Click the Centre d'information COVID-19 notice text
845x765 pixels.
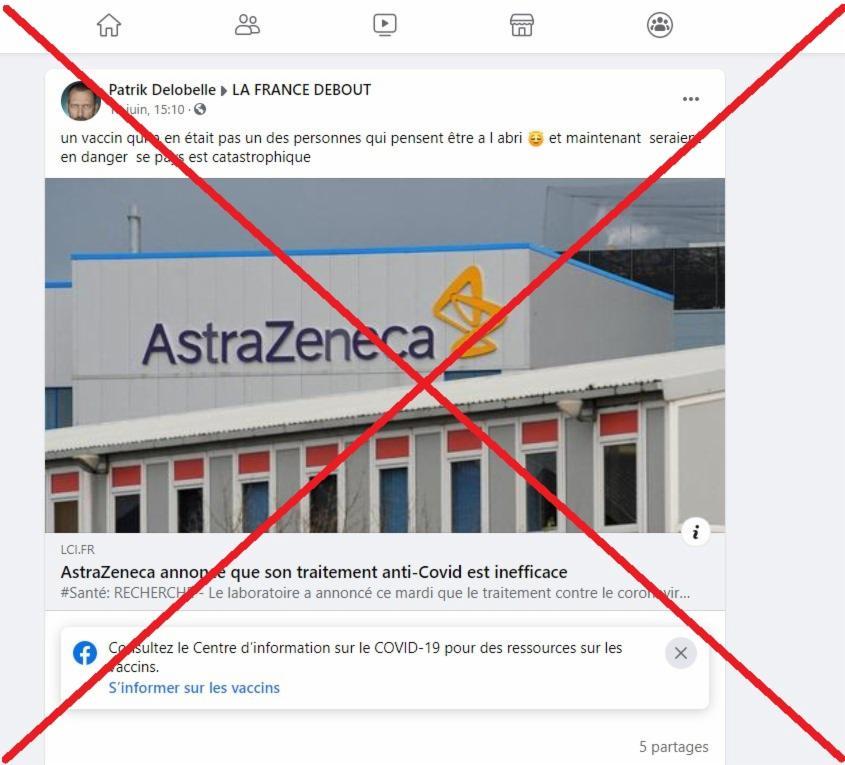tap(365, 657)
